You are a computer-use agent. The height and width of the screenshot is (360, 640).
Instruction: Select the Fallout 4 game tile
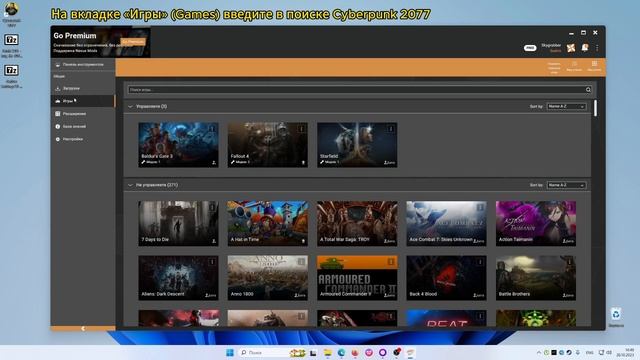[268, 144]
